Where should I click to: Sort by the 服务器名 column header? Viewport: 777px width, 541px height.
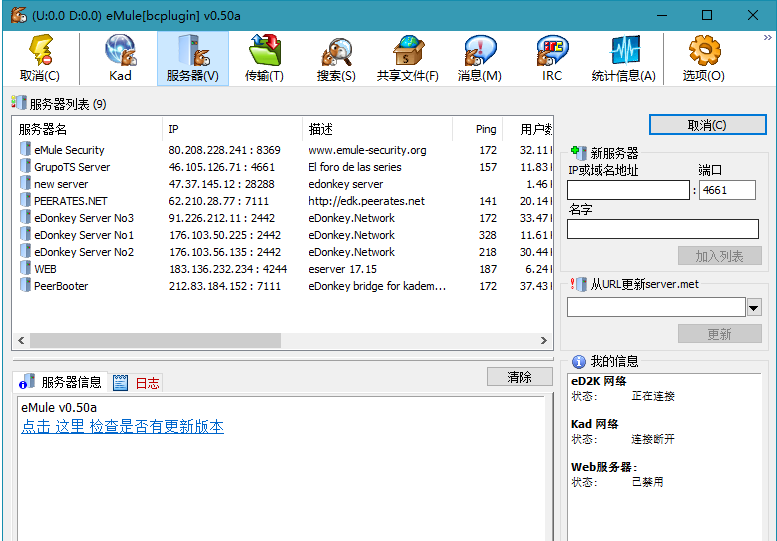[88, 129]
